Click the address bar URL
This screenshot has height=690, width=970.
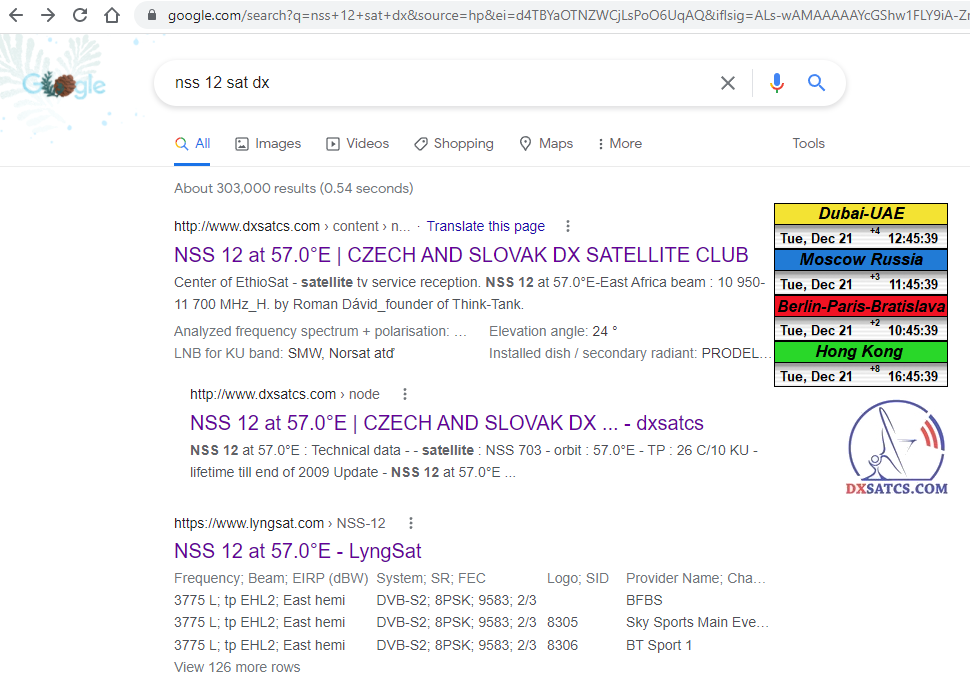pos(566,15)
